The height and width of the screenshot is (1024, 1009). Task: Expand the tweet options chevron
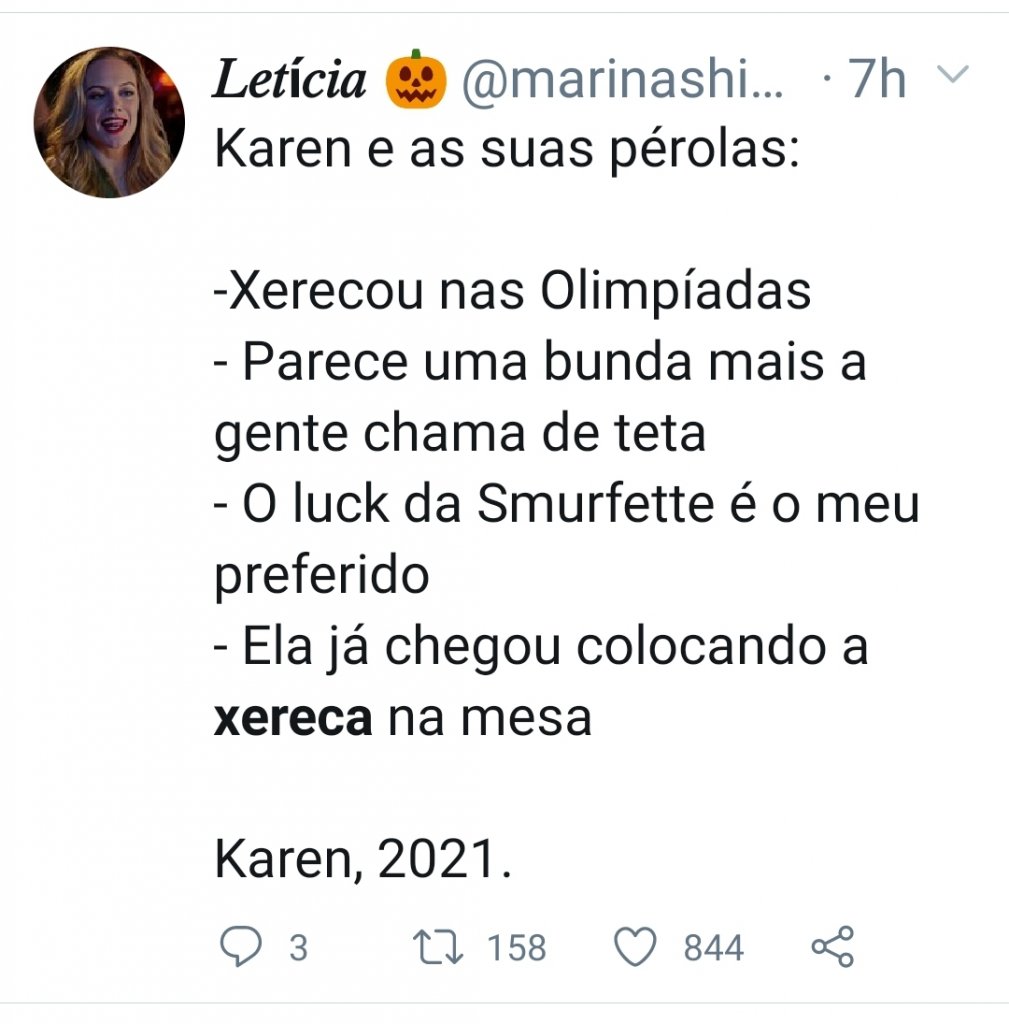953,73
